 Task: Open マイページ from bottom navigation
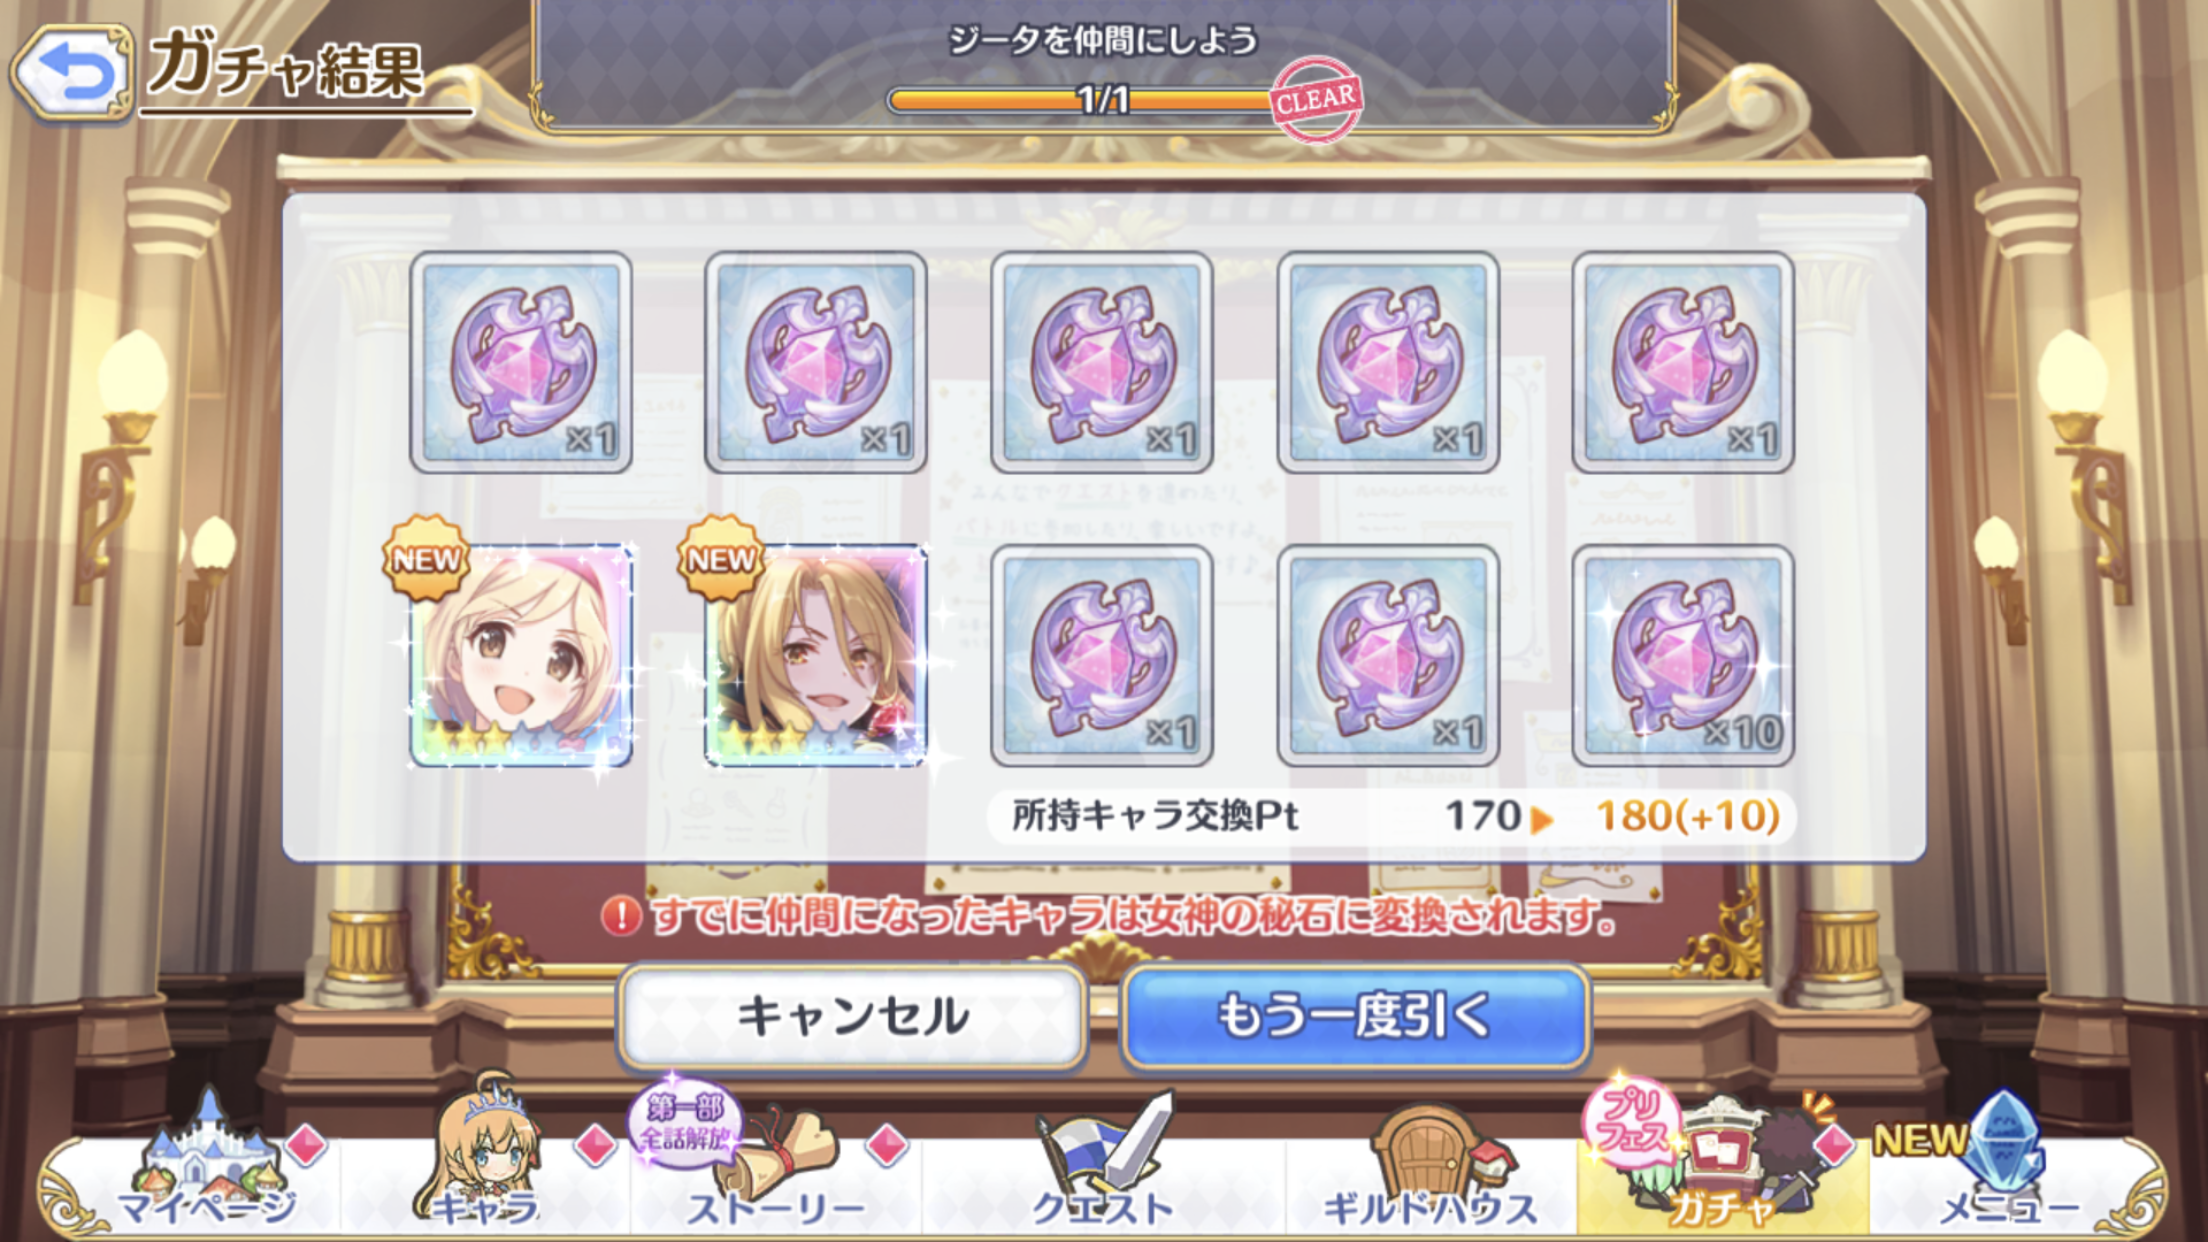208,1165
